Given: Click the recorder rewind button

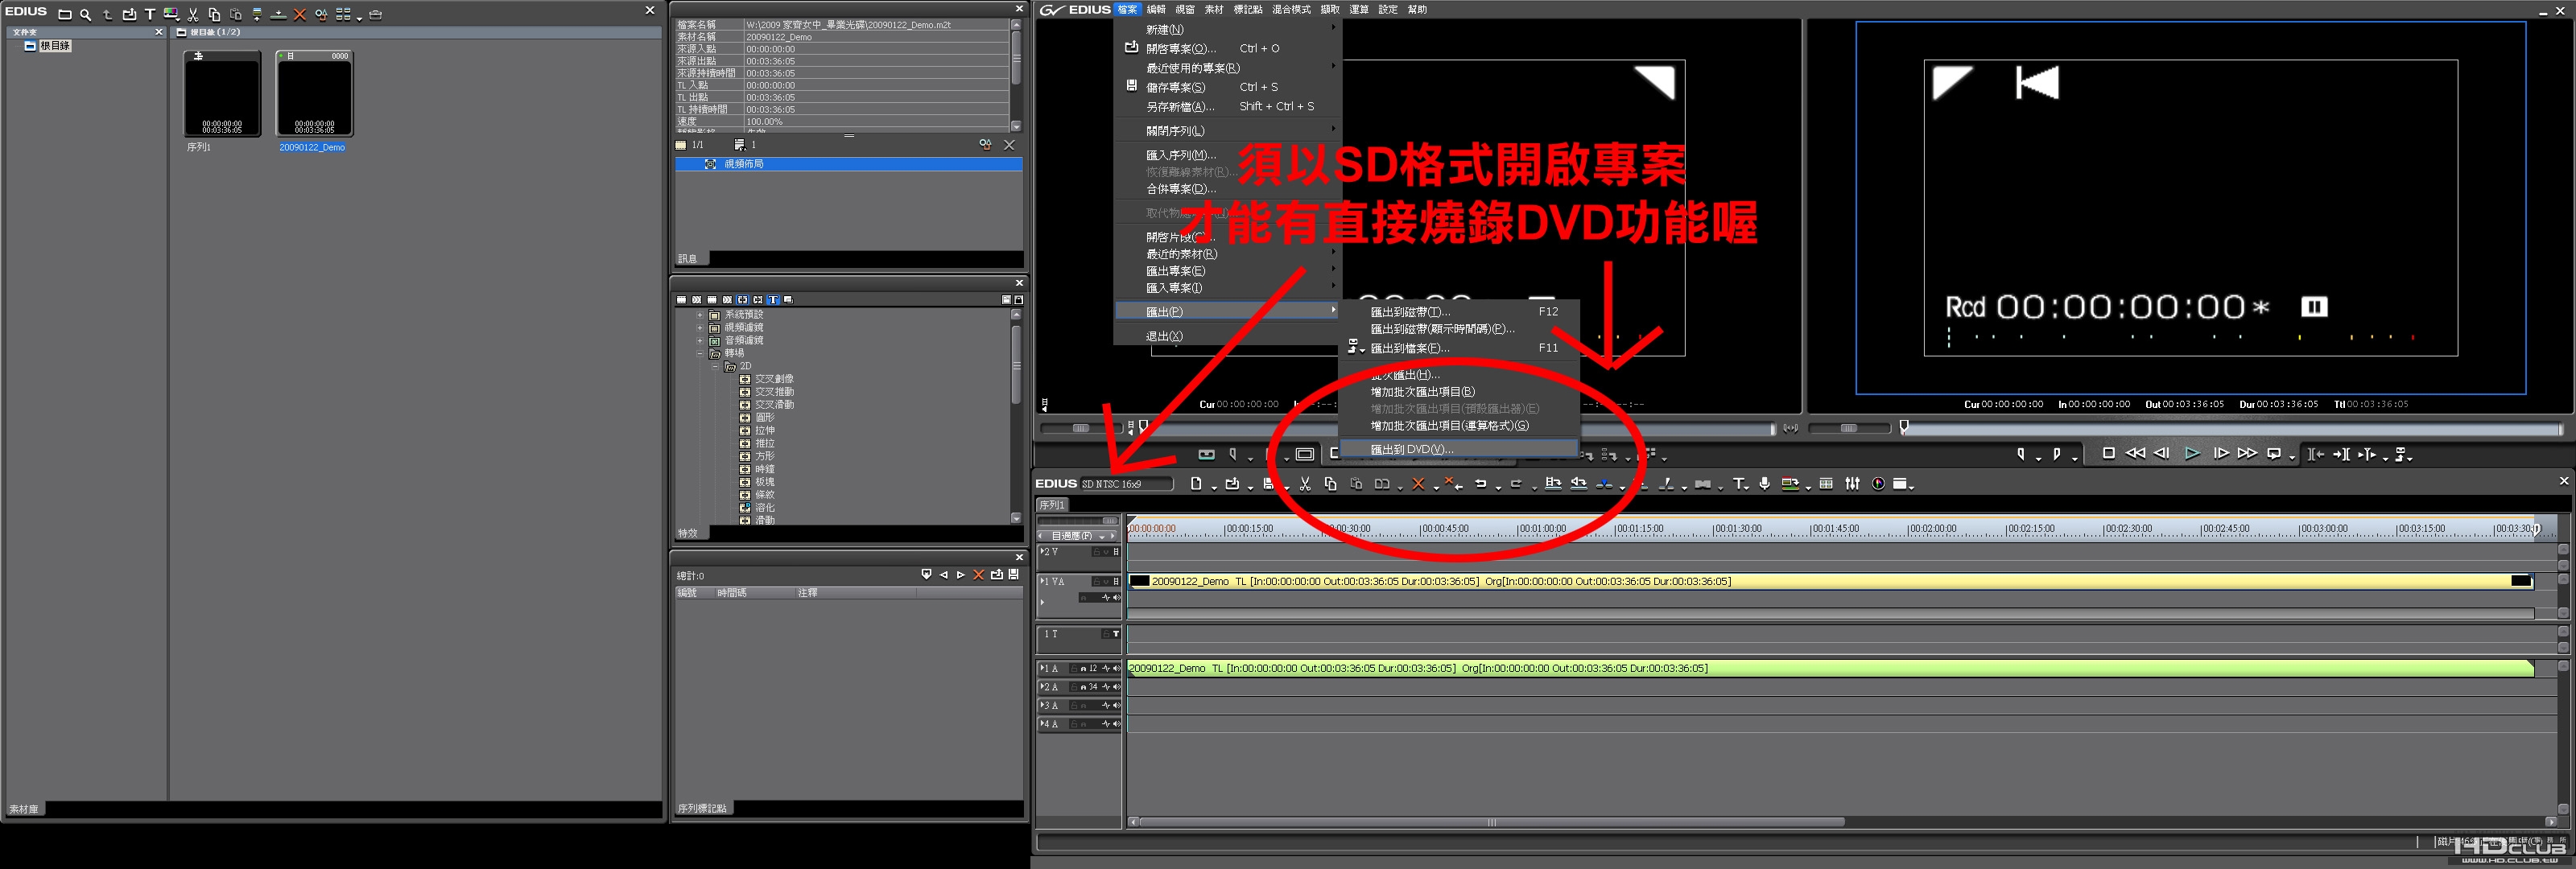Looking at the screenshot, I should click(x=2134, y=454).
